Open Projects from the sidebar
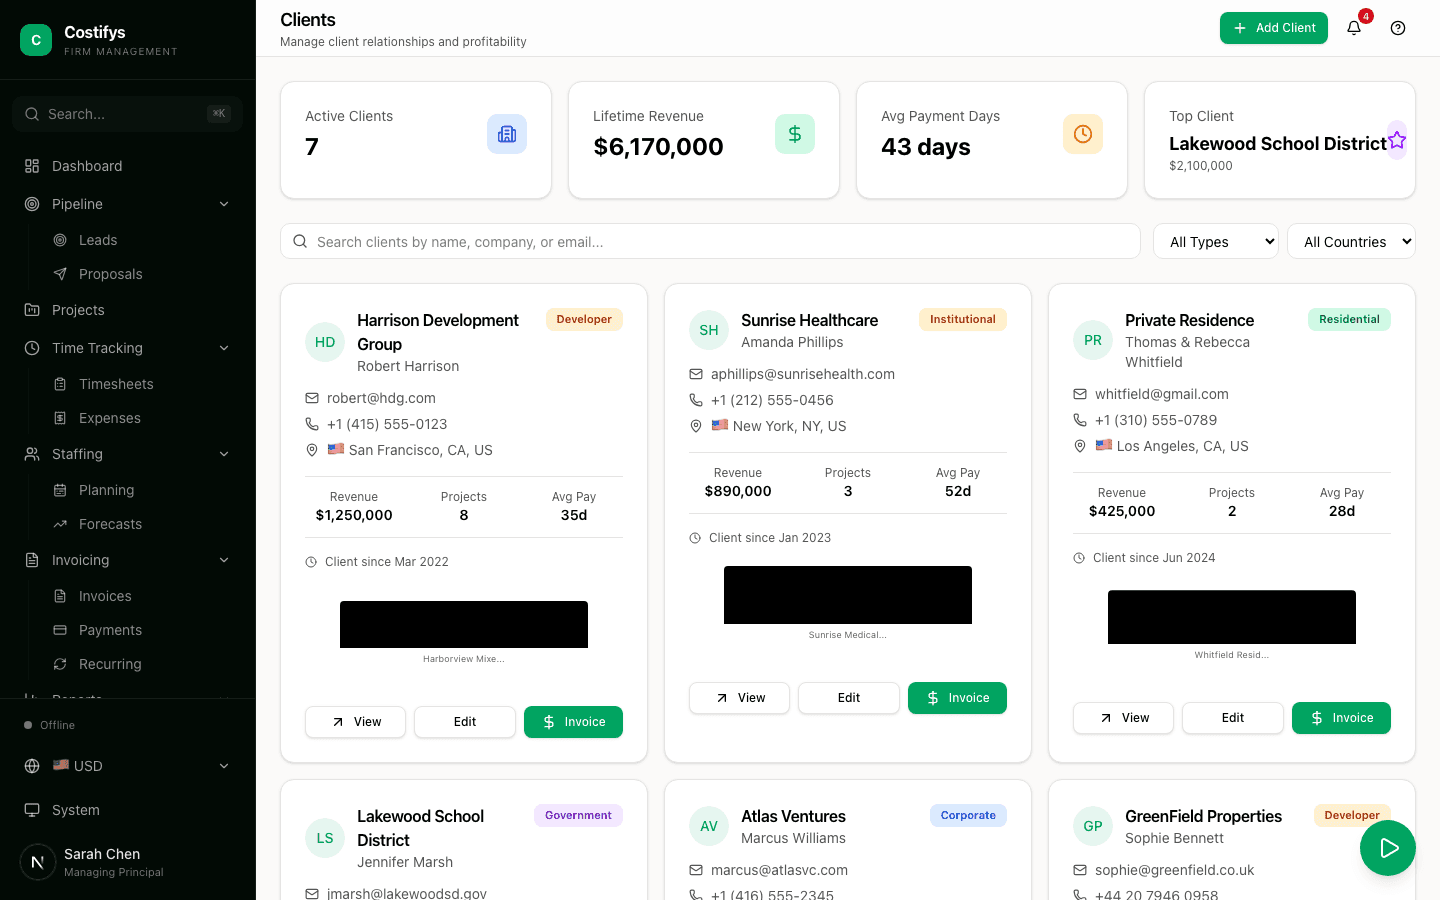Screen dimensions: 1440x900 (80, 310)
